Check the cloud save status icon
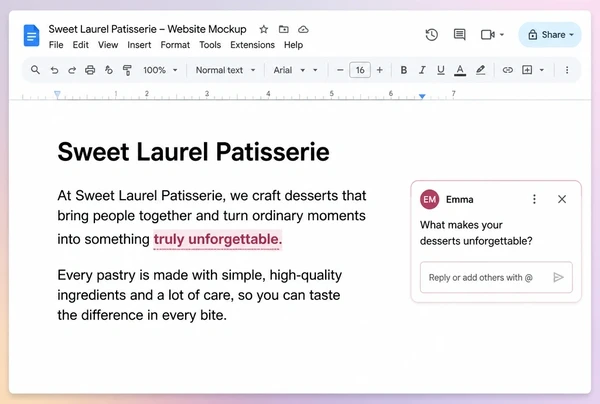Image resolution: width=600 pixels, height=404 pixels. pos(303,29)
